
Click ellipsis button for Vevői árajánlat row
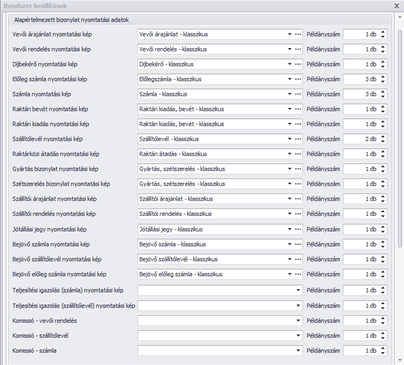(298, 34)
